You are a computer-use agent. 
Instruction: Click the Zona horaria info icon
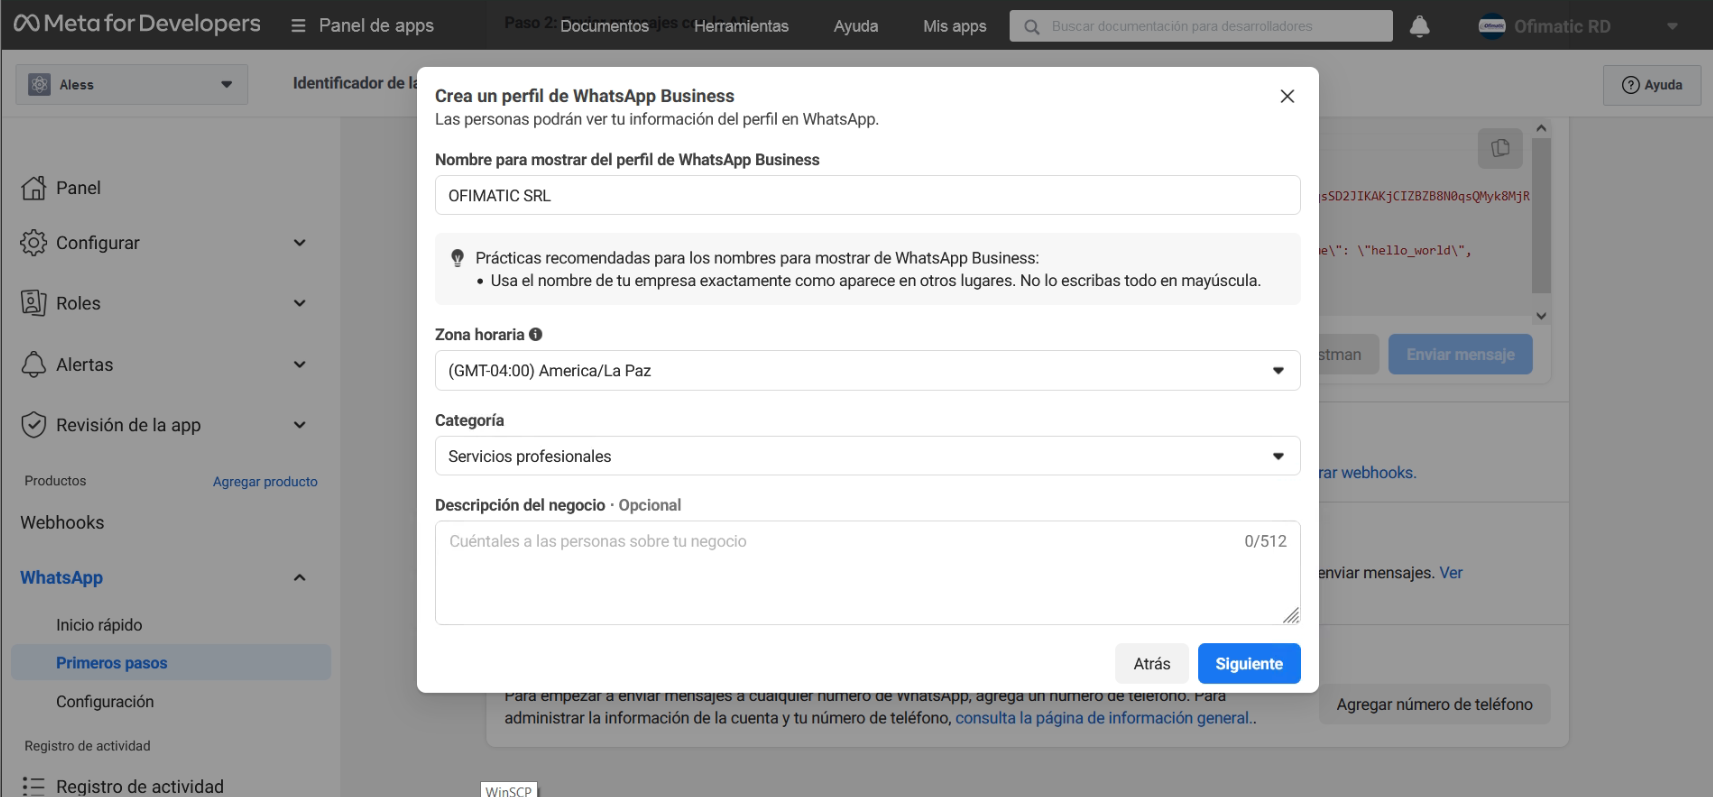click(536, 334)
